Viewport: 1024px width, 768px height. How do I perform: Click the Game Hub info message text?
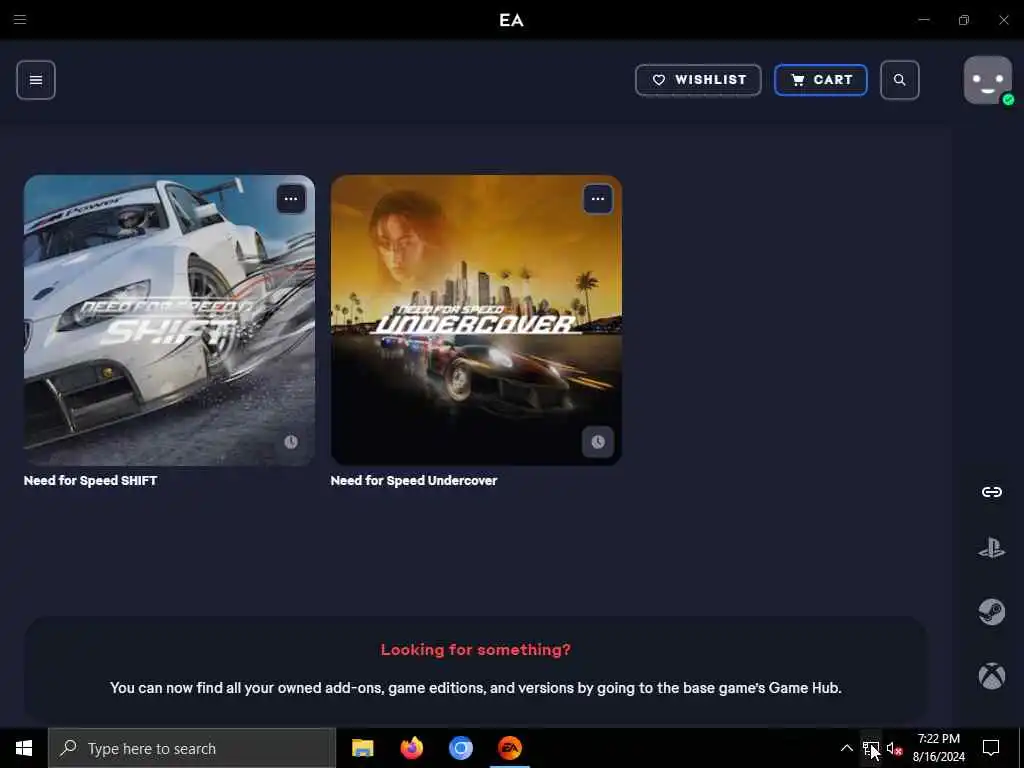click(475, 688)
